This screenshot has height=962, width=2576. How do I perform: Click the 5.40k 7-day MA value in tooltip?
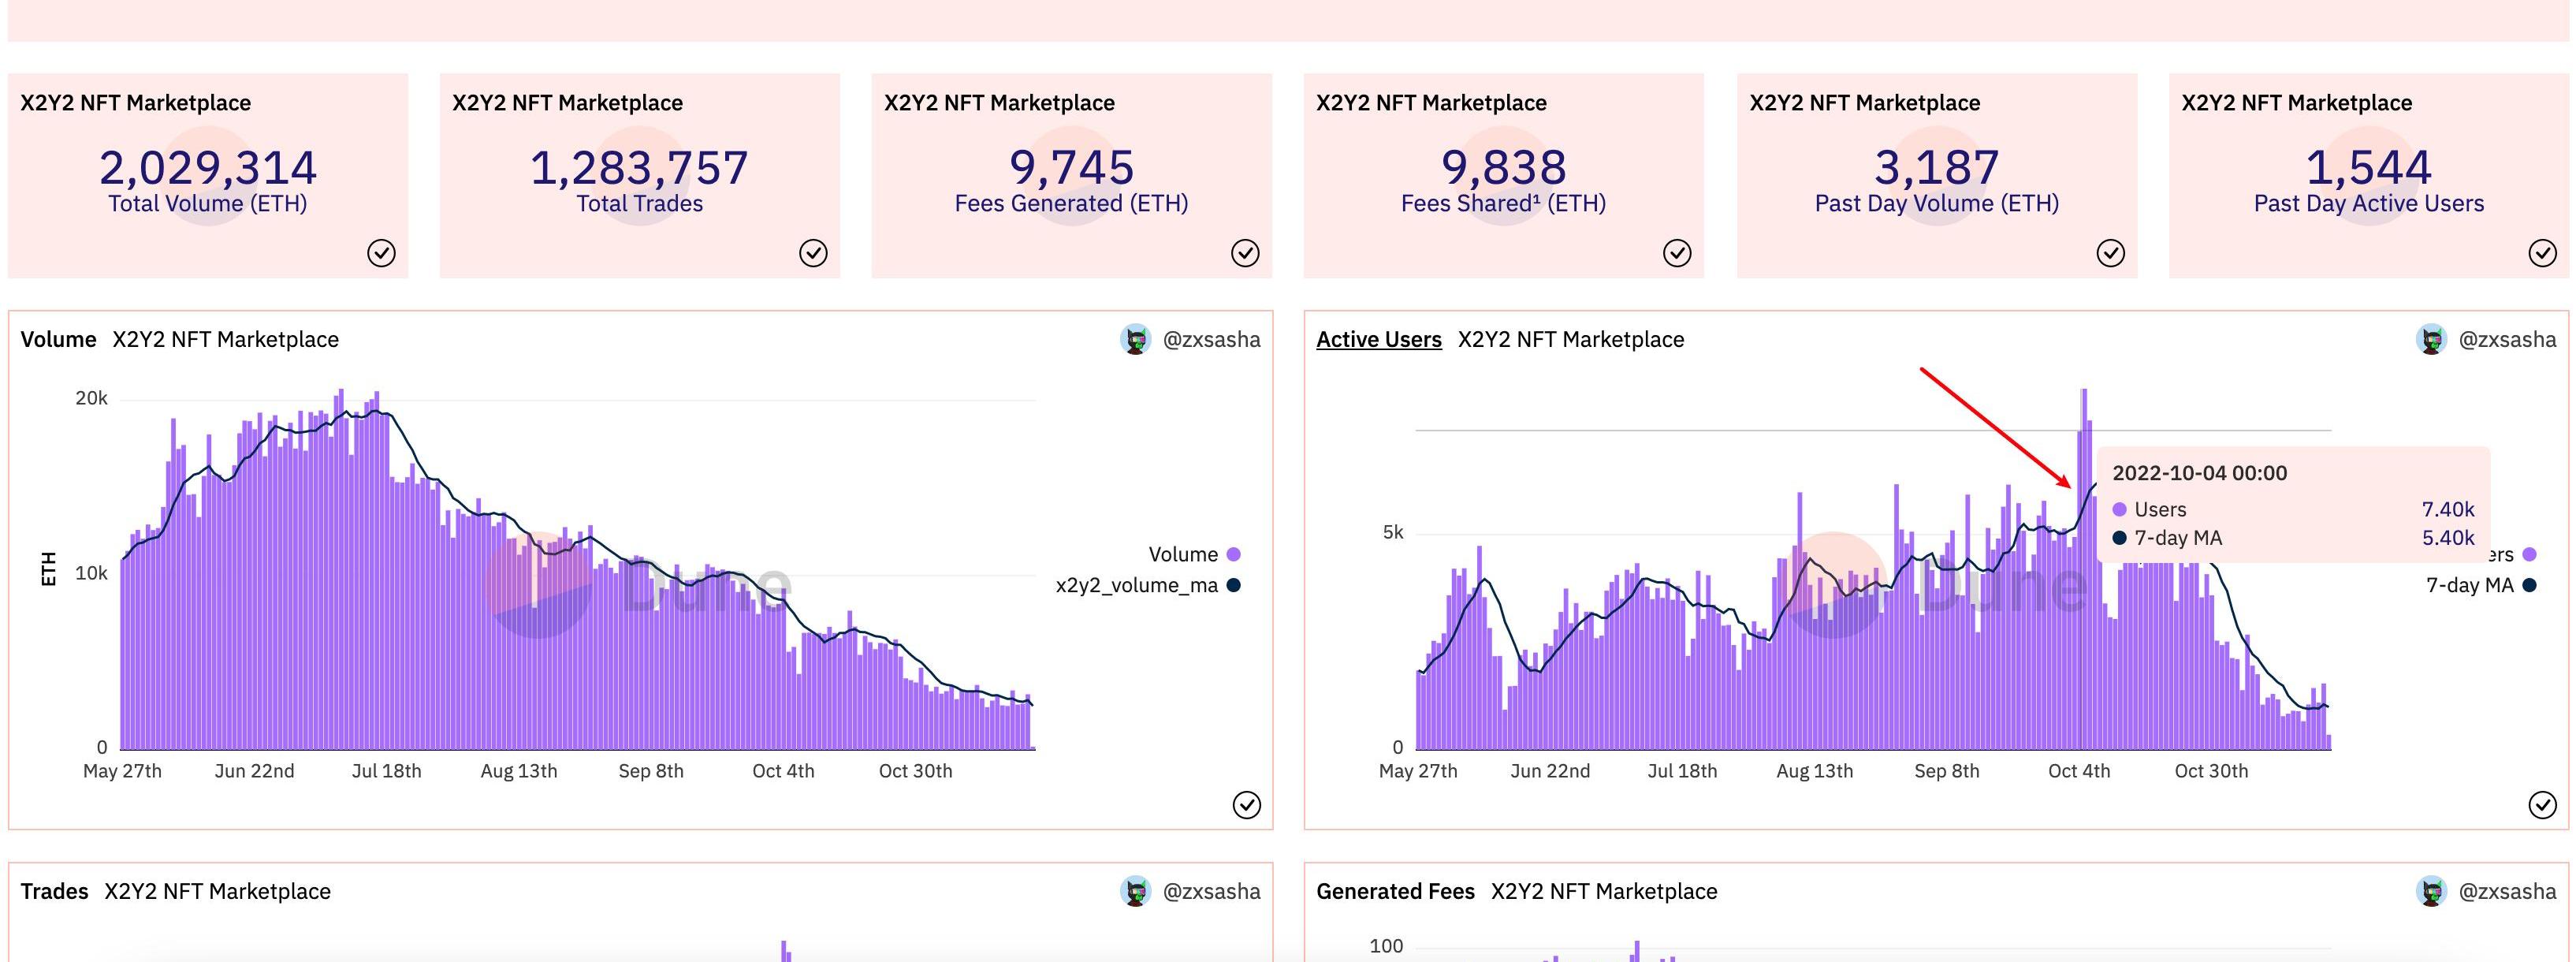(x=2447, y=538)
